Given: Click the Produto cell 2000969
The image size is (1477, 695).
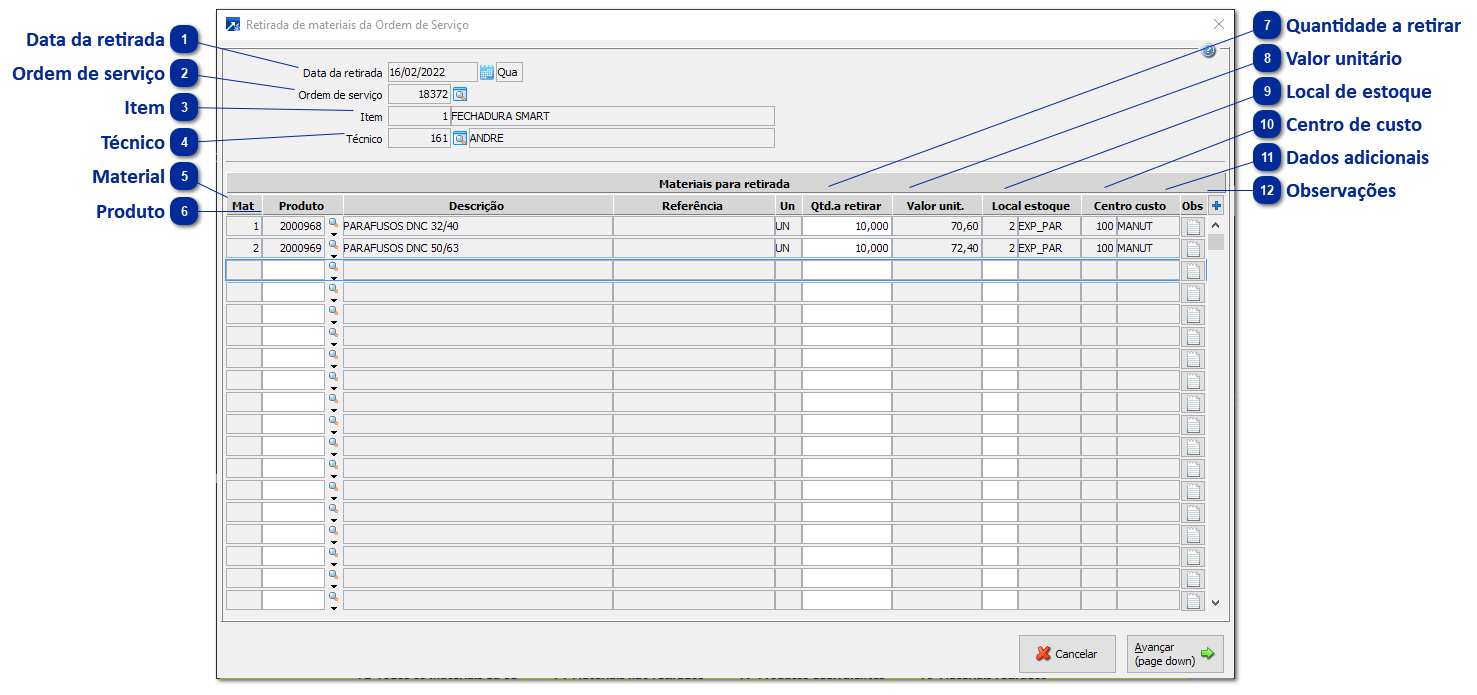Looking at the screenshot, I should 294,249.
